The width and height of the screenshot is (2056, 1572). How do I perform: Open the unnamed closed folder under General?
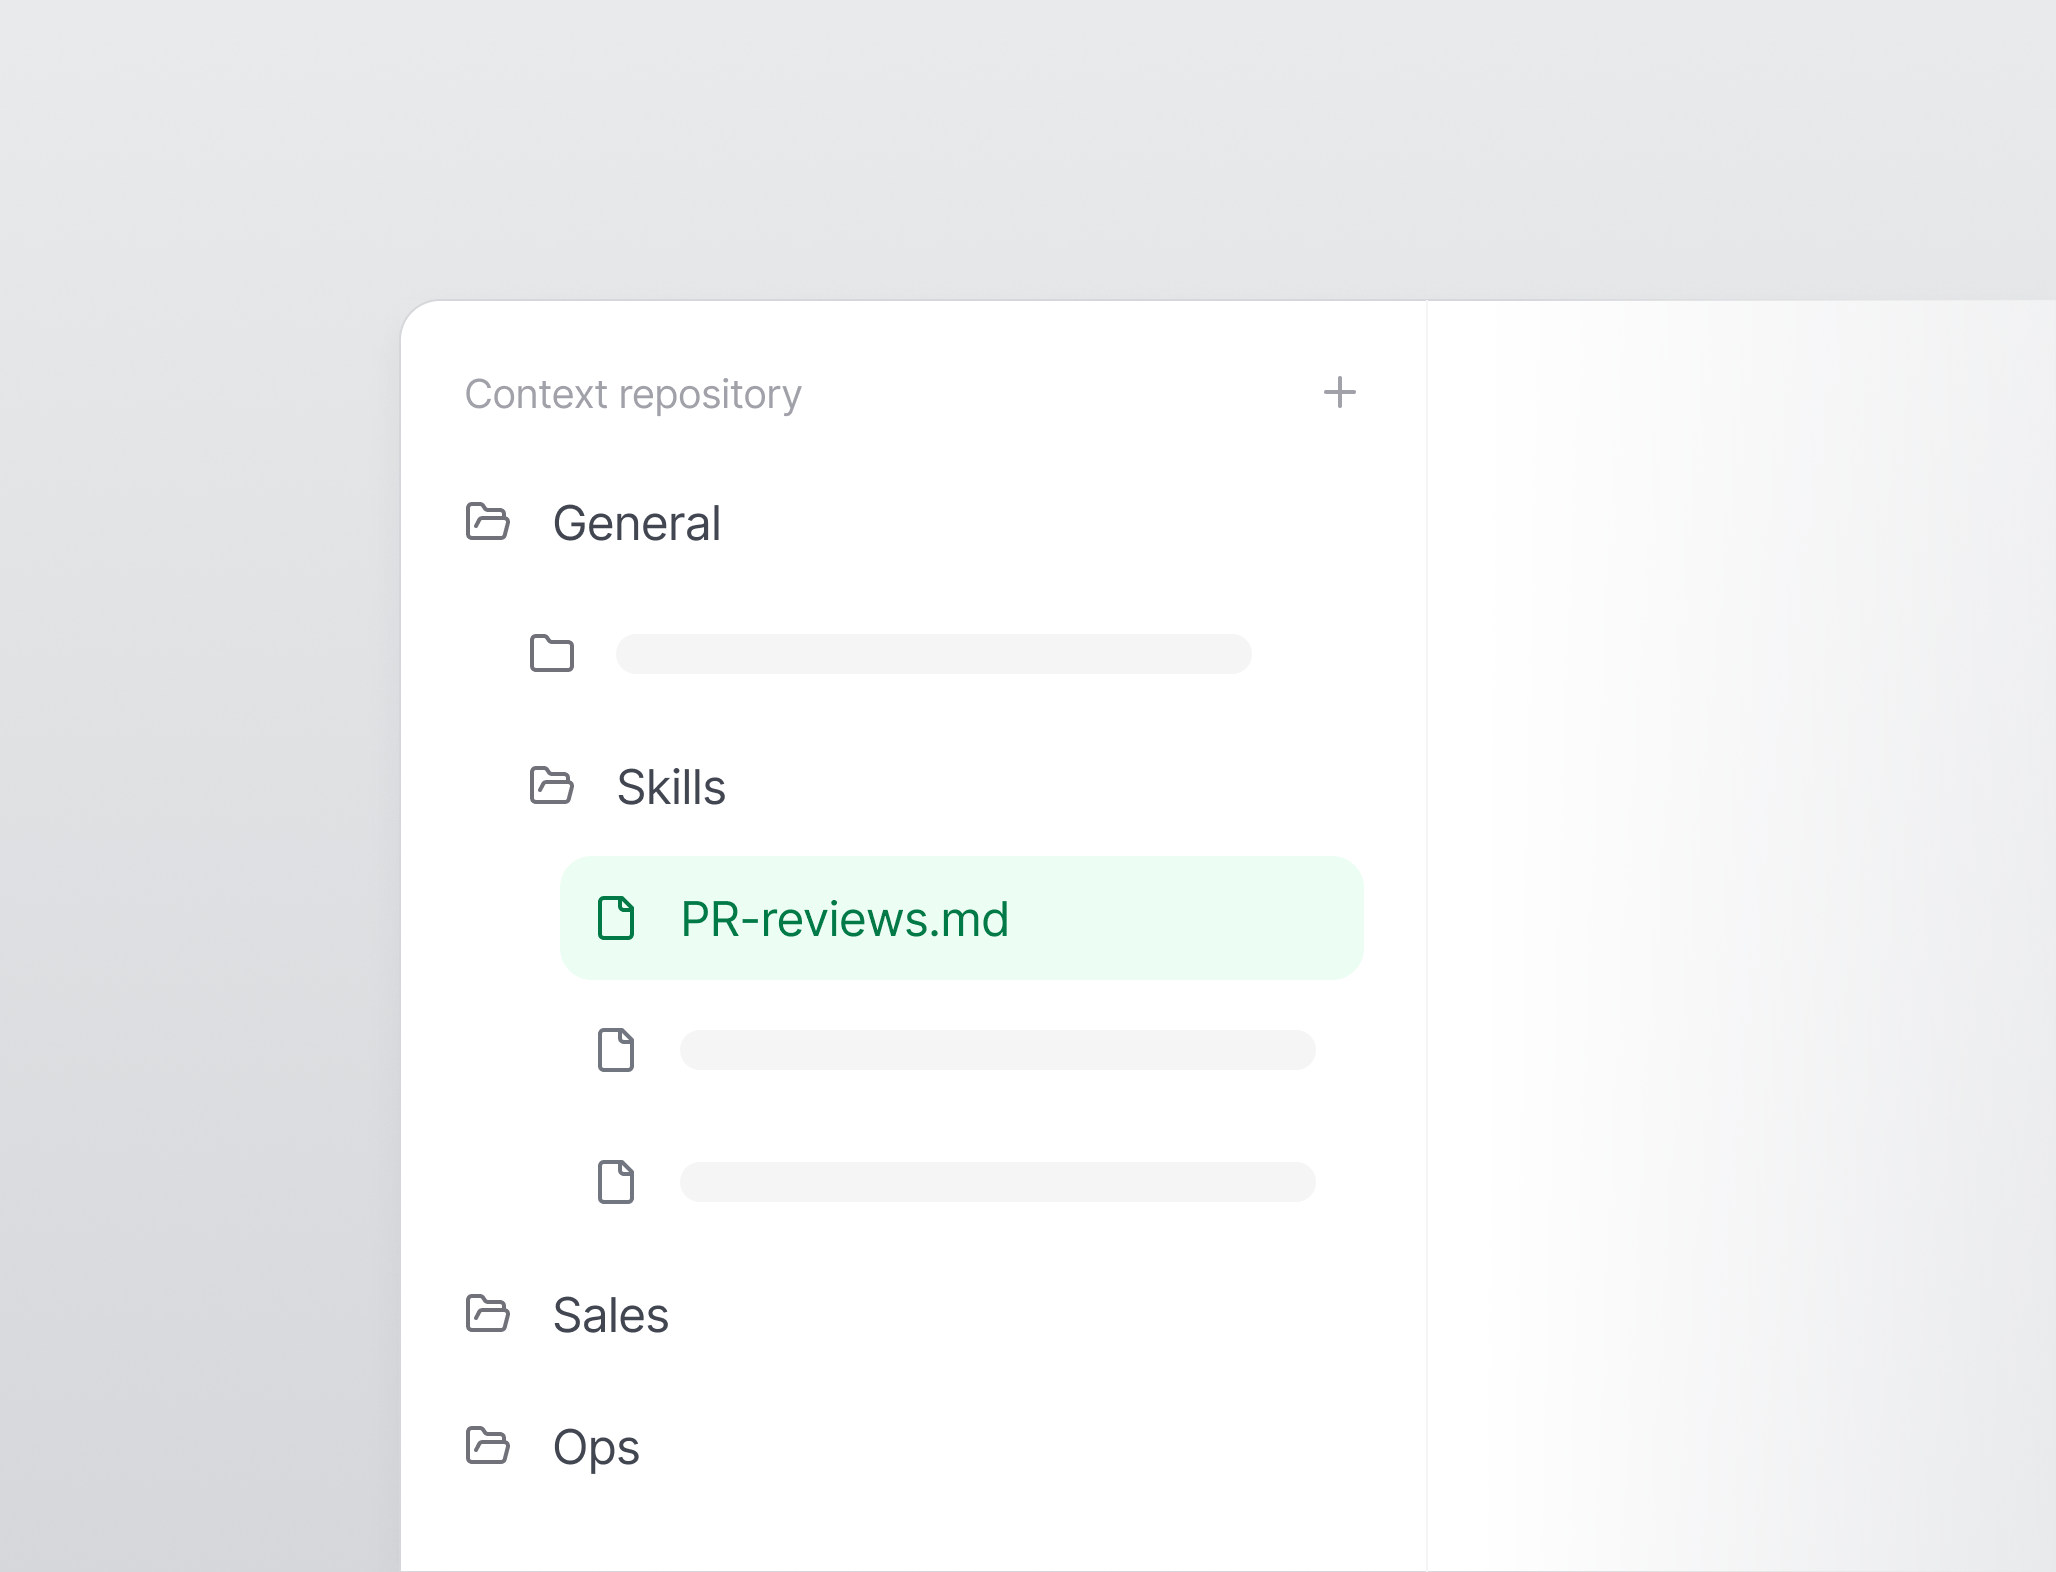(552, 654)
